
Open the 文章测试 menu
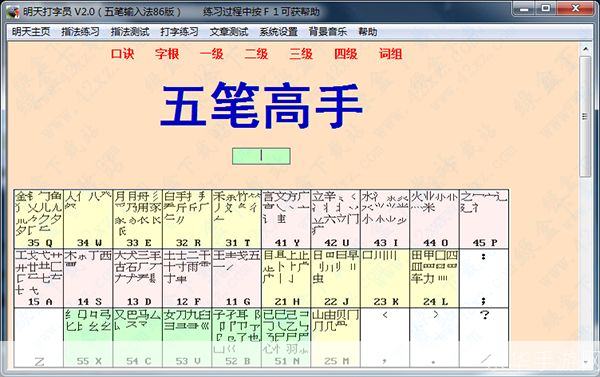pos(229,32)
